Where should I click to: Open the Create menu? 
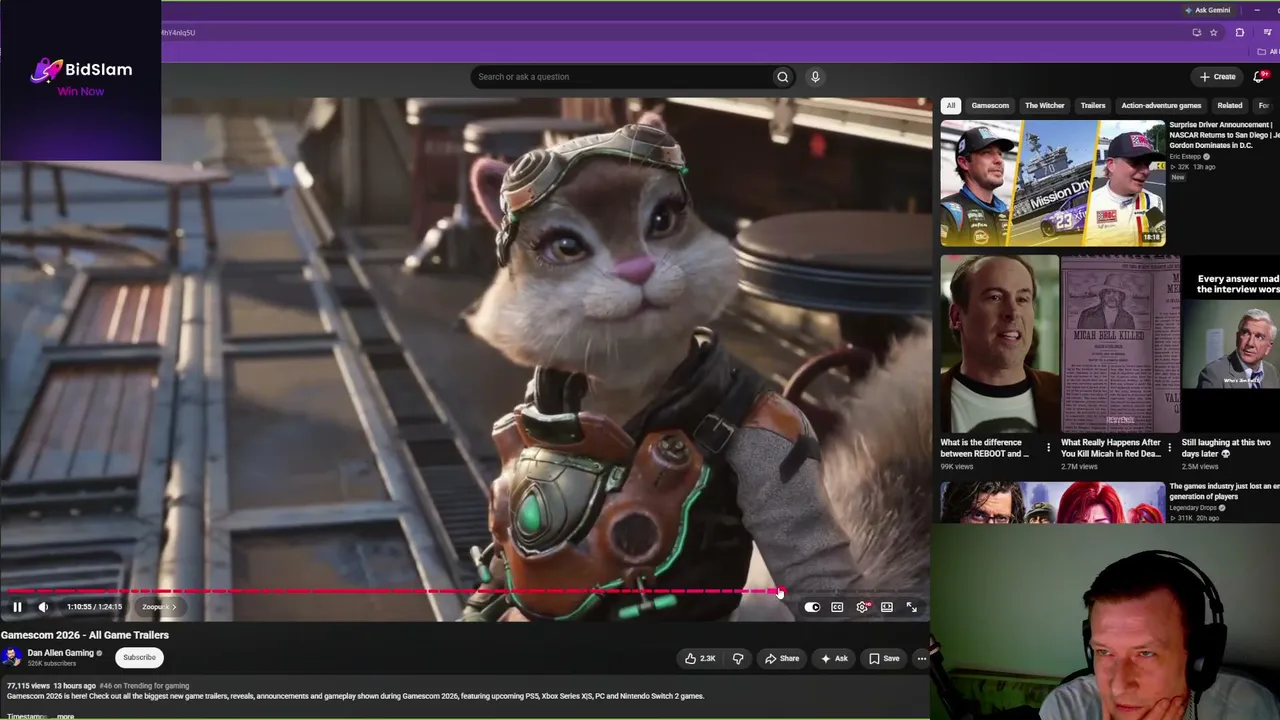[x=1218, y=77]
